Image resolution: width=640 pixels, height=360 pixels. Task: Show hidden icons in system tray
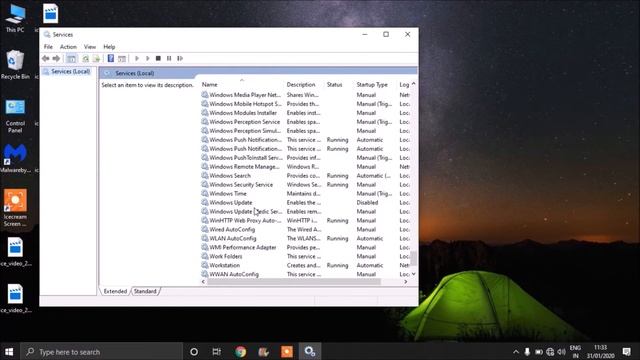point(516,352)
